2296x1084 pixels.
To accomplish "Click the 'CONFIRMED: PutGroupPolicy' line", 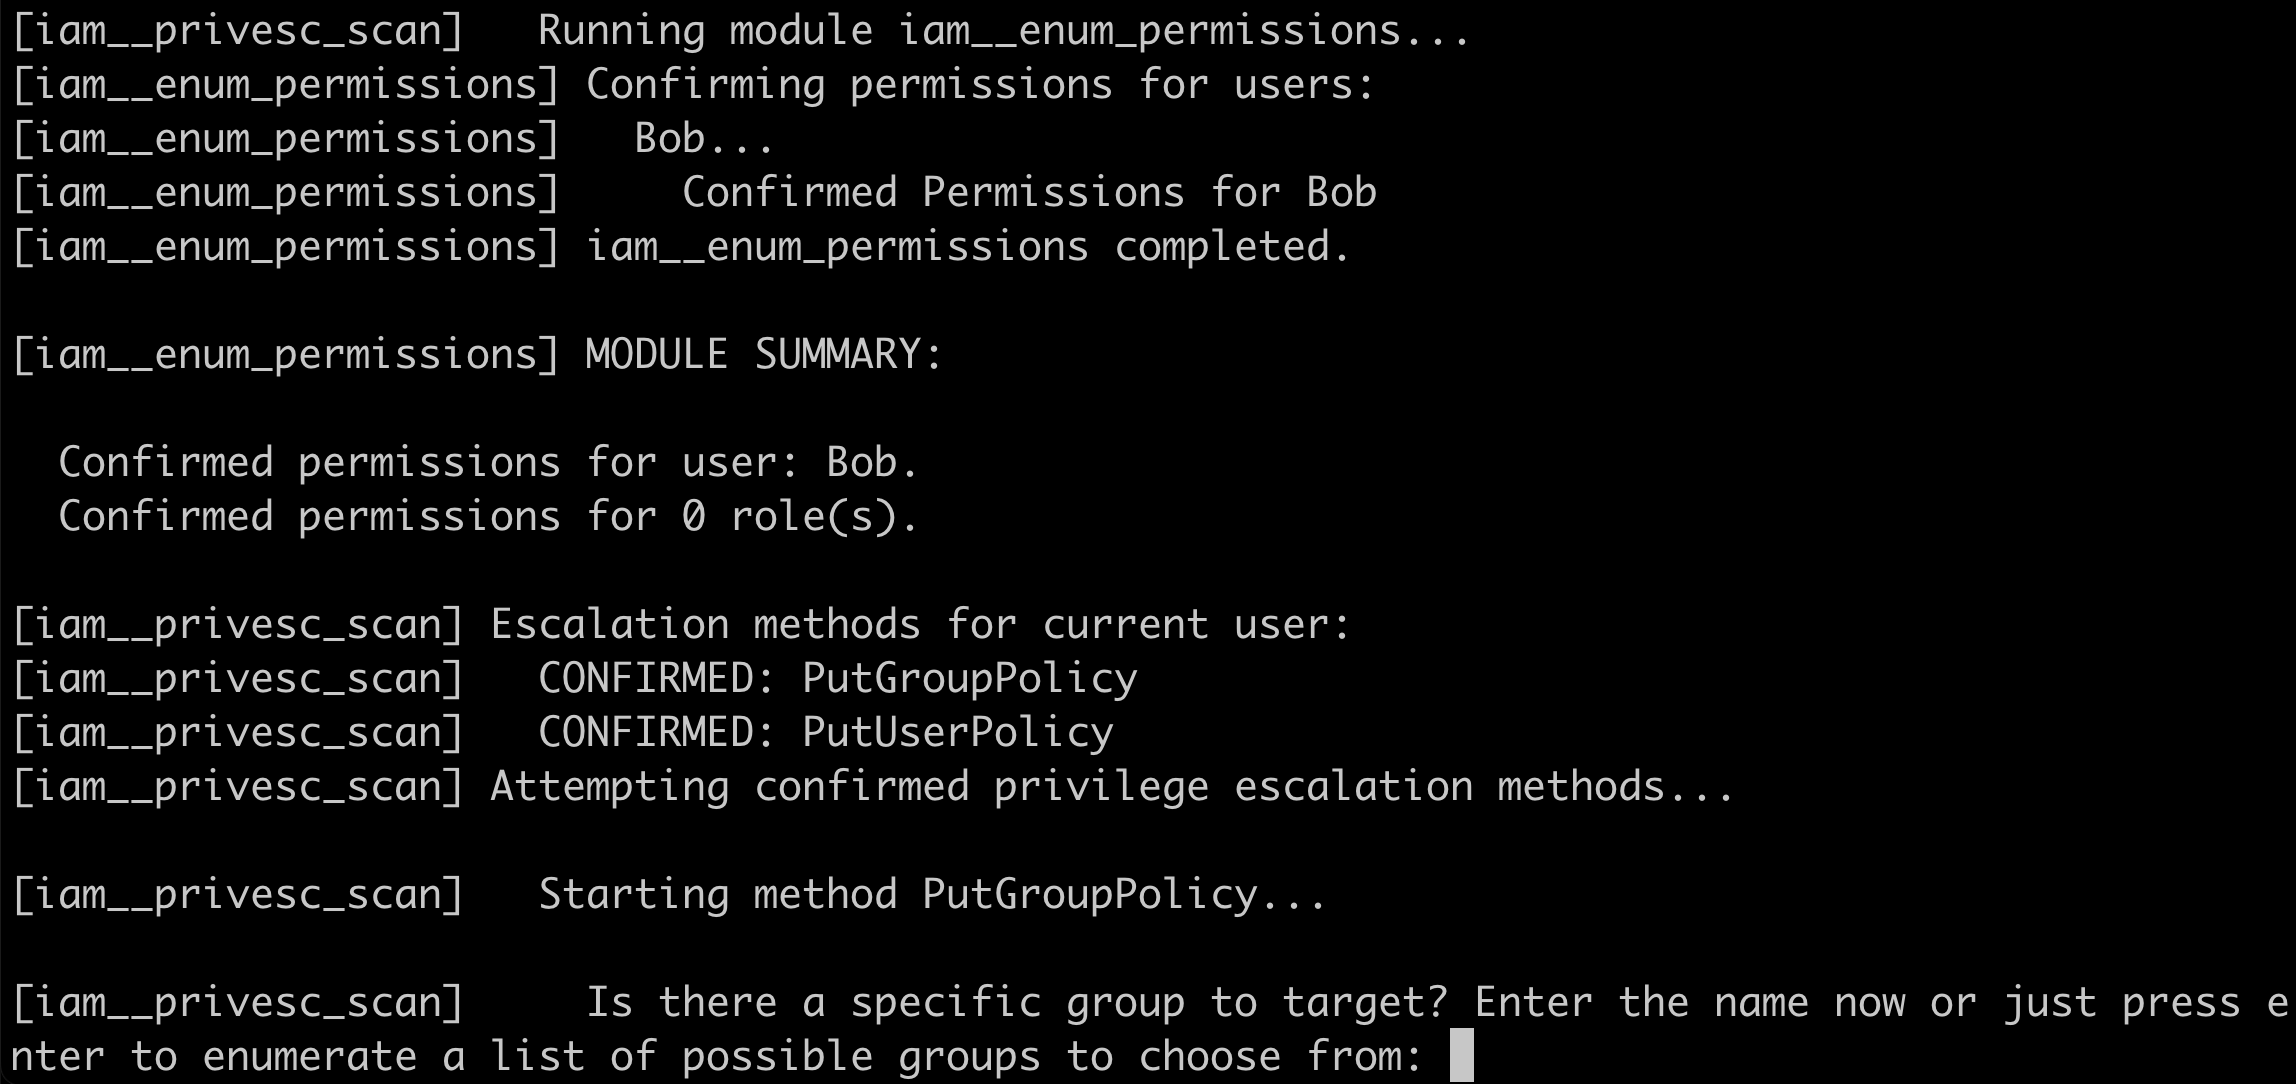I will 837,679.
